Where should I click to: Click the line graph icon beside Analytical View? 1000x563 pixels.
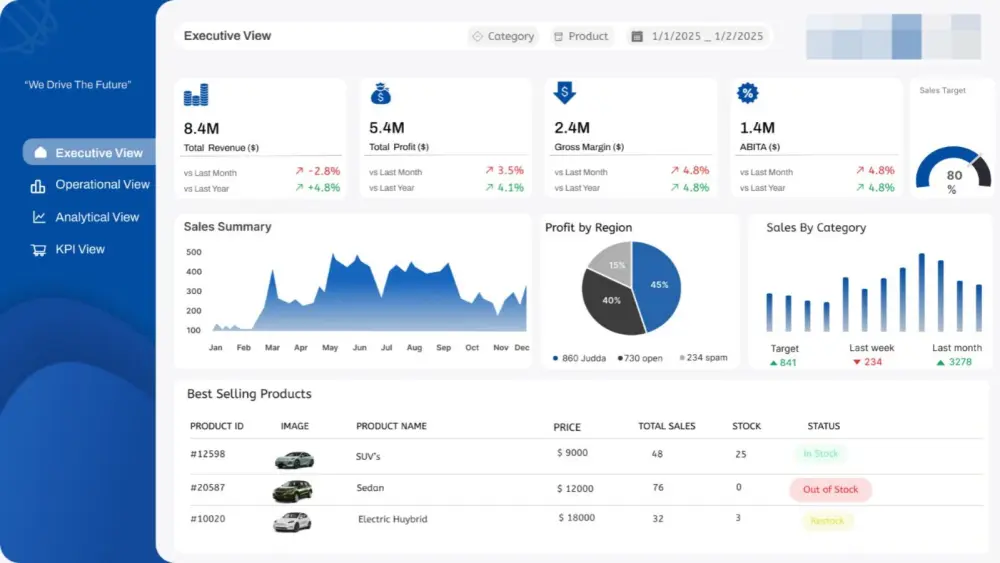point(39,217)
